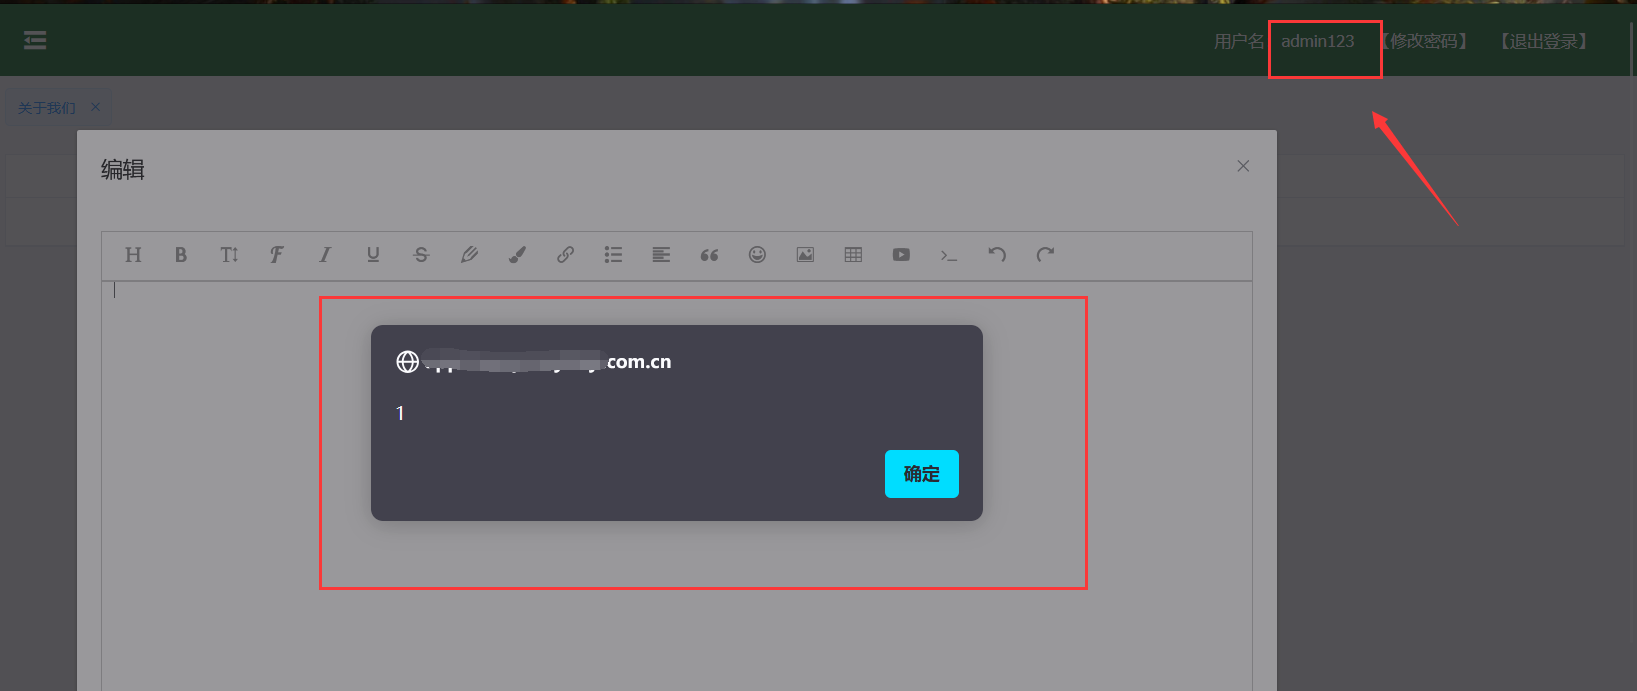Image resolution: width=1637 pixels, height=691 pixels.
Task: Apply strikethrough formatting
Action: (421, 255)
